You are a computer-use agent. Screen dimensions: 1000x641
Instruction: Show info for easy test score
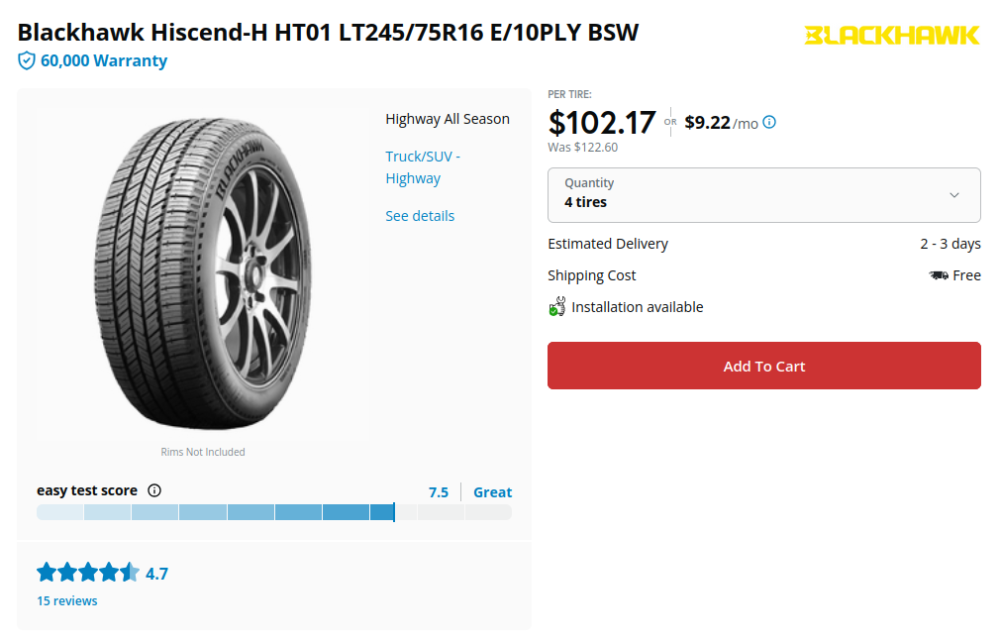pyautogui.click(x=154, y=491)
